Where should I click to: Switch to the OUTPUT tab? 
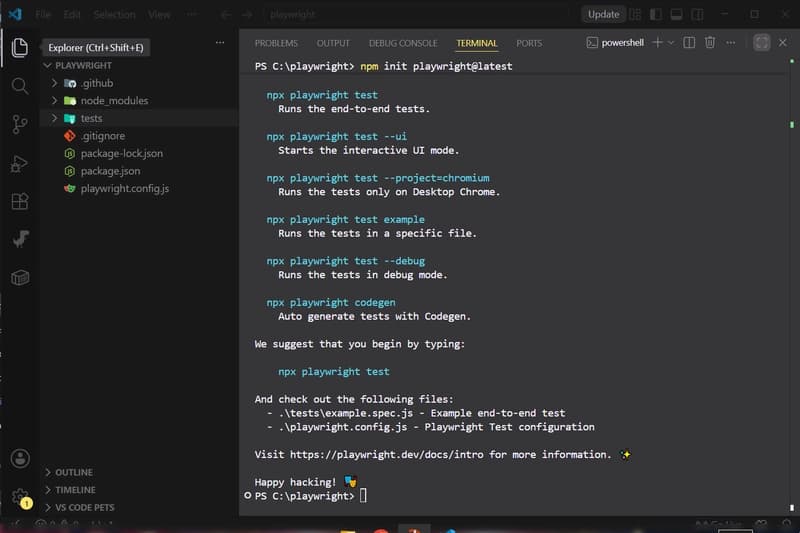333,43
